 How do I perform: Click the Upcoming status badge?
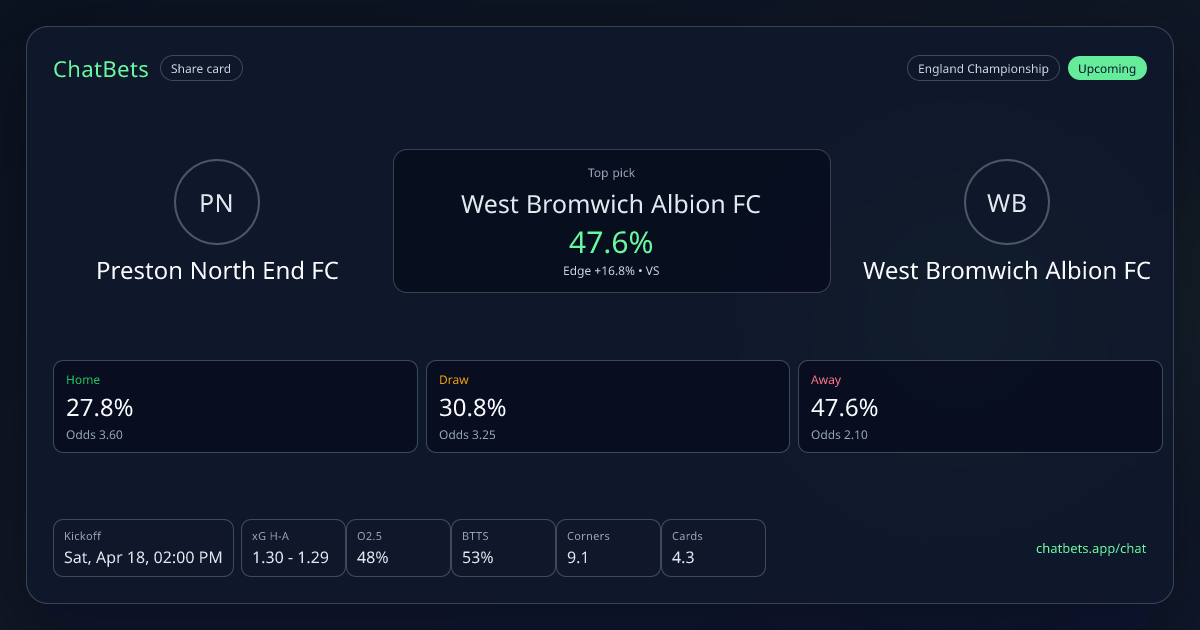(x=1107, y=69)
